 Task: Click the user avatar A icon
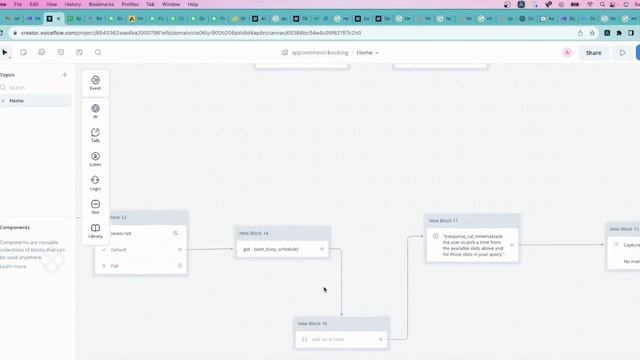click(567, 52)
